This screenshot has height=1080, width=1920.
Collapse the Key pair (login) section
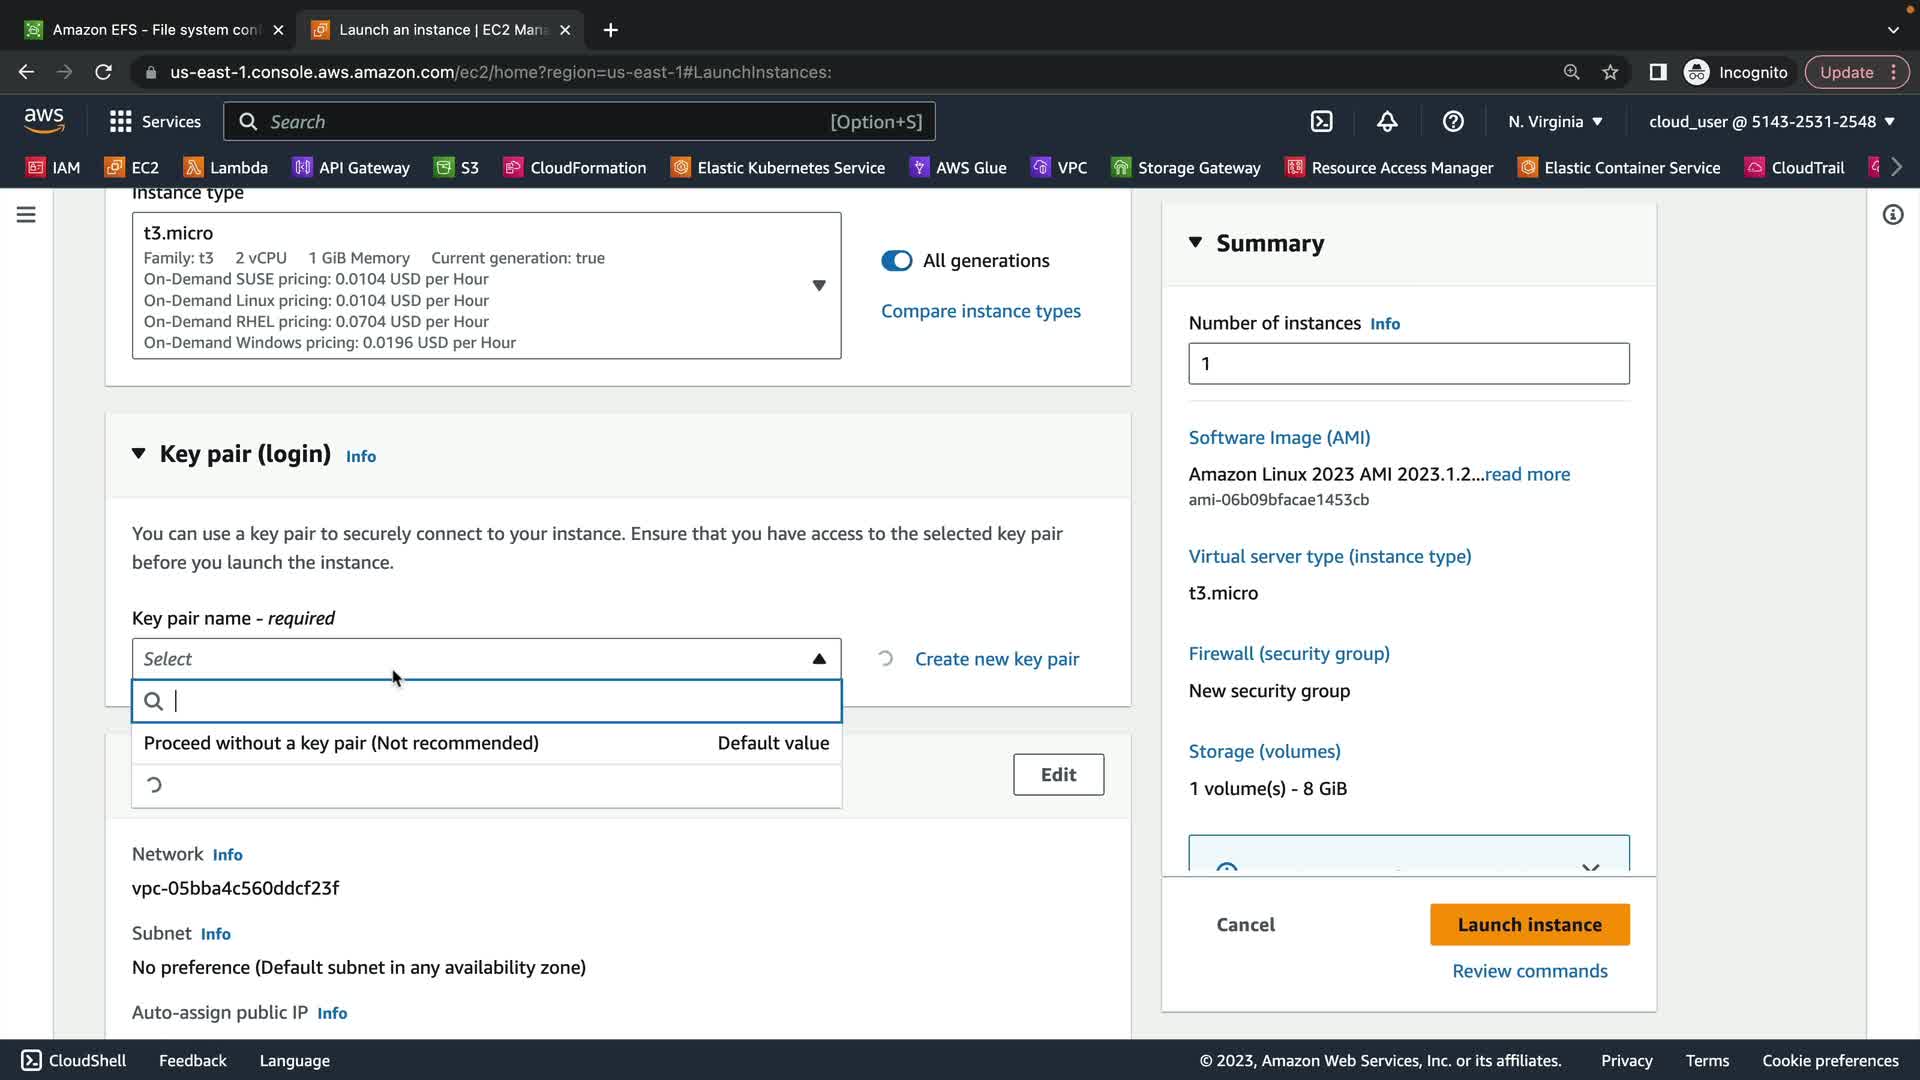click(139, 454)
